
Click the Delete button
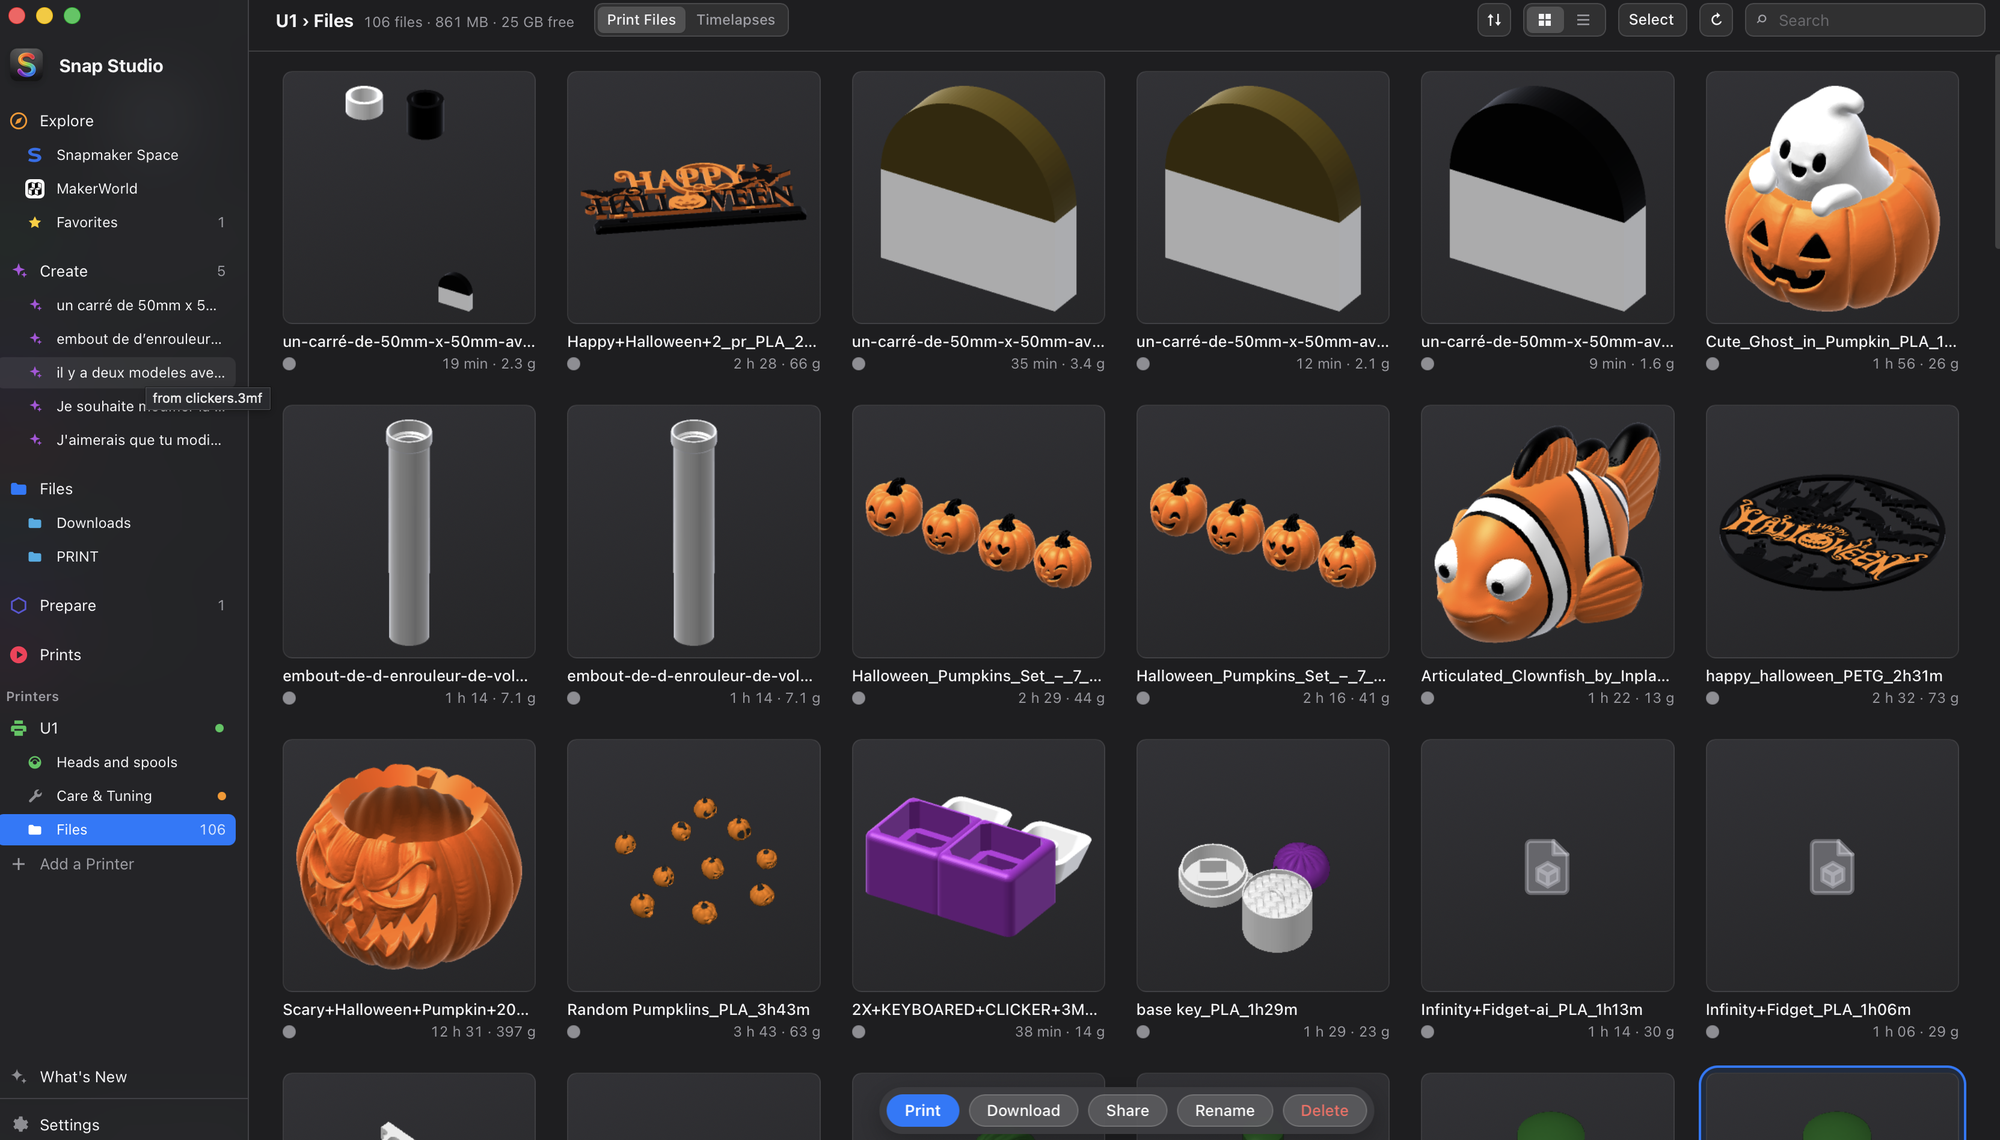click(1324, 1111)
